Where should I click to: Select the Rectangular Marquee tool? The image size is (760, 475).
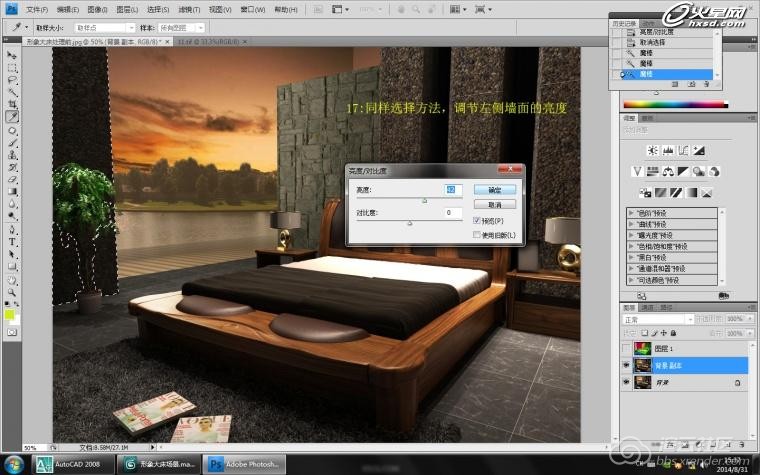(12, 68)
